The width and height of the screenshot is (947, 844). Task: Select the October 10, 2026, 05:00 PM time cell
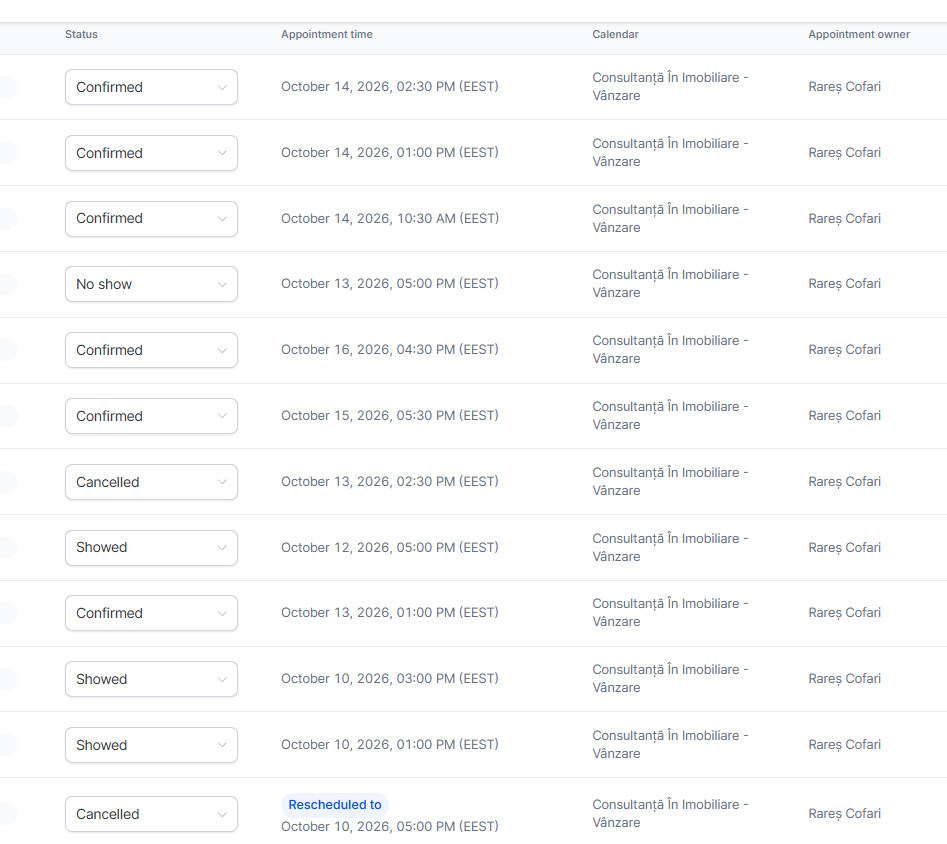click(390, 826)
